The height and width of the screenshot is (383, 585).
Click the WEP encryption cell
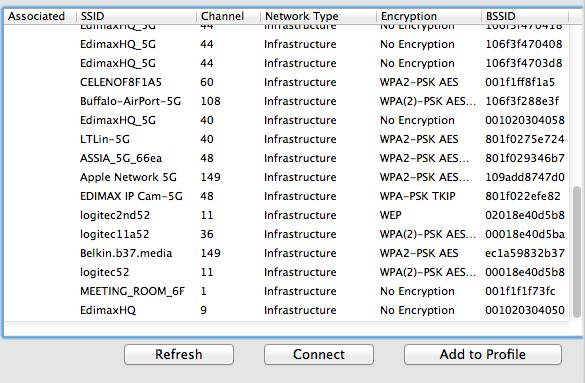[391, 215]
